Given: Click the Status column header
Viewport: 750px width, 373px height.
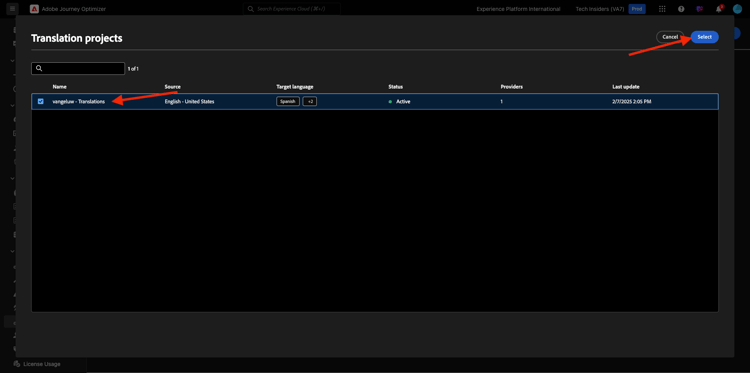Looking at the screenshot, I should (396, 87).
